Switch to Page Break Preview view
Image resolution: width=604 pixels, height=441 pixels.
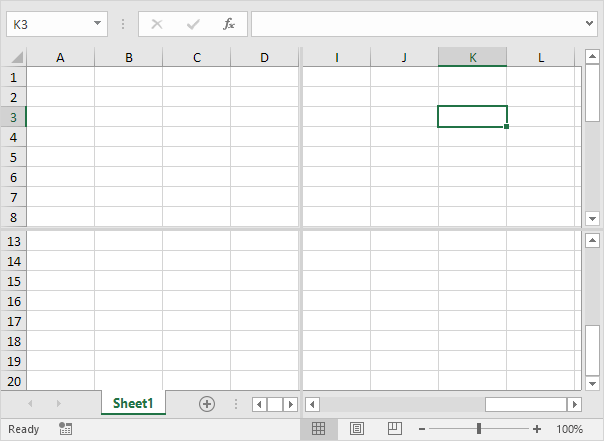394,429
